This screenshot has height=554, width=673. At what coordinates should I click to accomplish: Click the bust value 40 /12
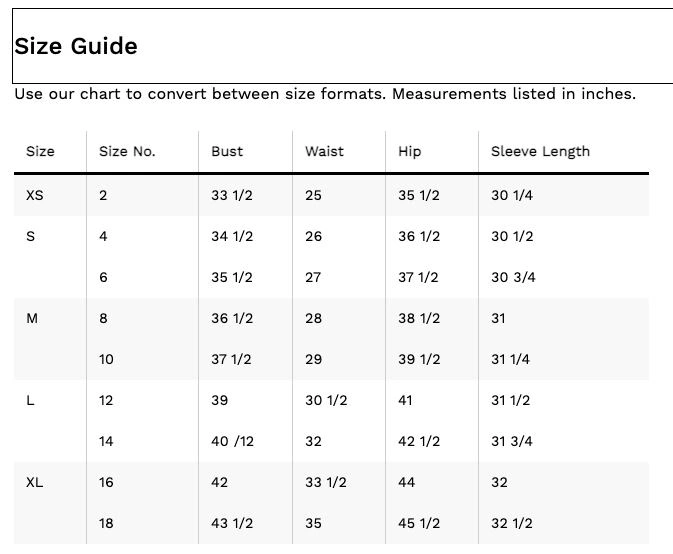tap(232, 442)
